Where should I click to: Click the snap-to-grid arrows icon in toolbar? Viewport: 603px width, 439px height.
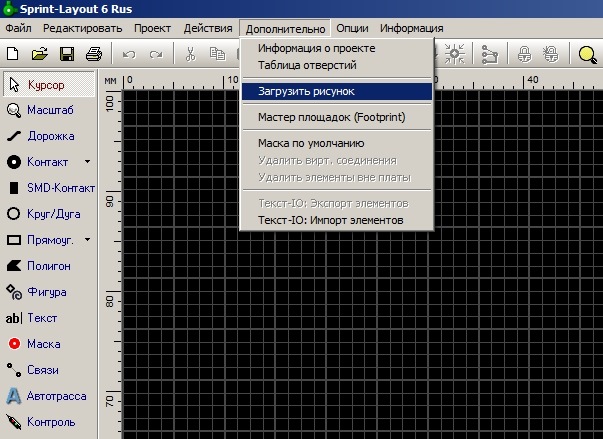(x=455, y=53)
